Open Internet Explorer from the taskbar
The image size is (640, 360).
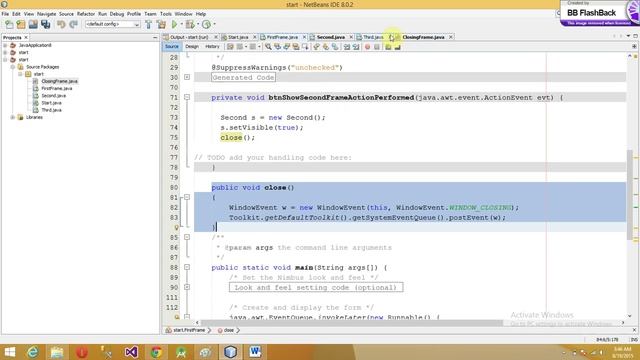pyautogui.click(x=32, y=352)
